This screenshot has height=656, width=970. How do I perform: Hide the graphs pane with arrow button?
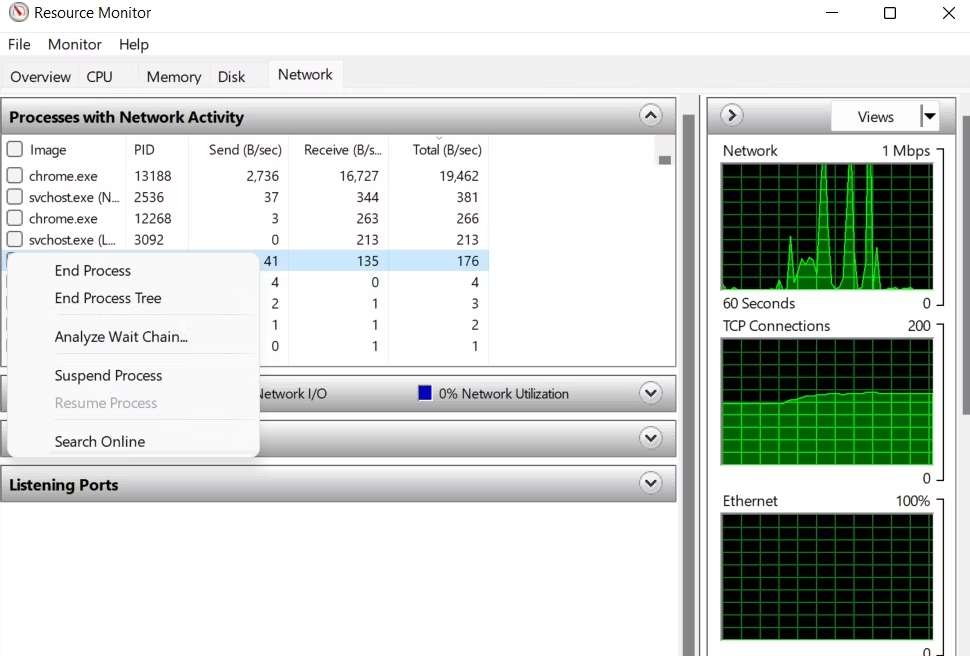732,116
